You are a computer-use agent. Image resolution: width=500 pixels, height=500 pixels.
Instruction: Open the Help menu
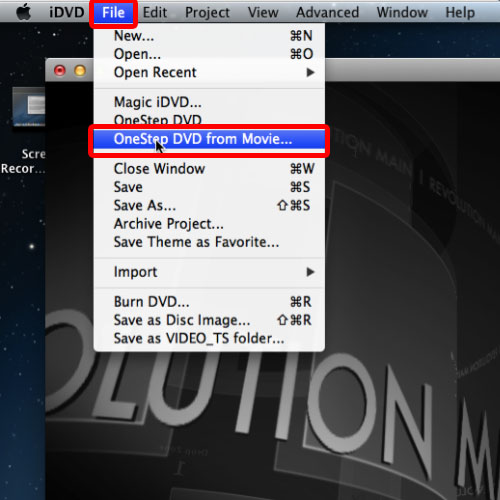pyautogui.click(x=460, y=13)
